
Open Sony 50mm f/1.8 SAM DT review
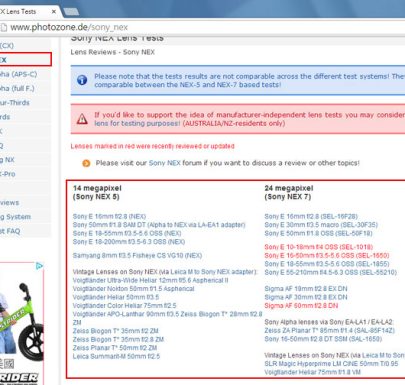[159, 225]
